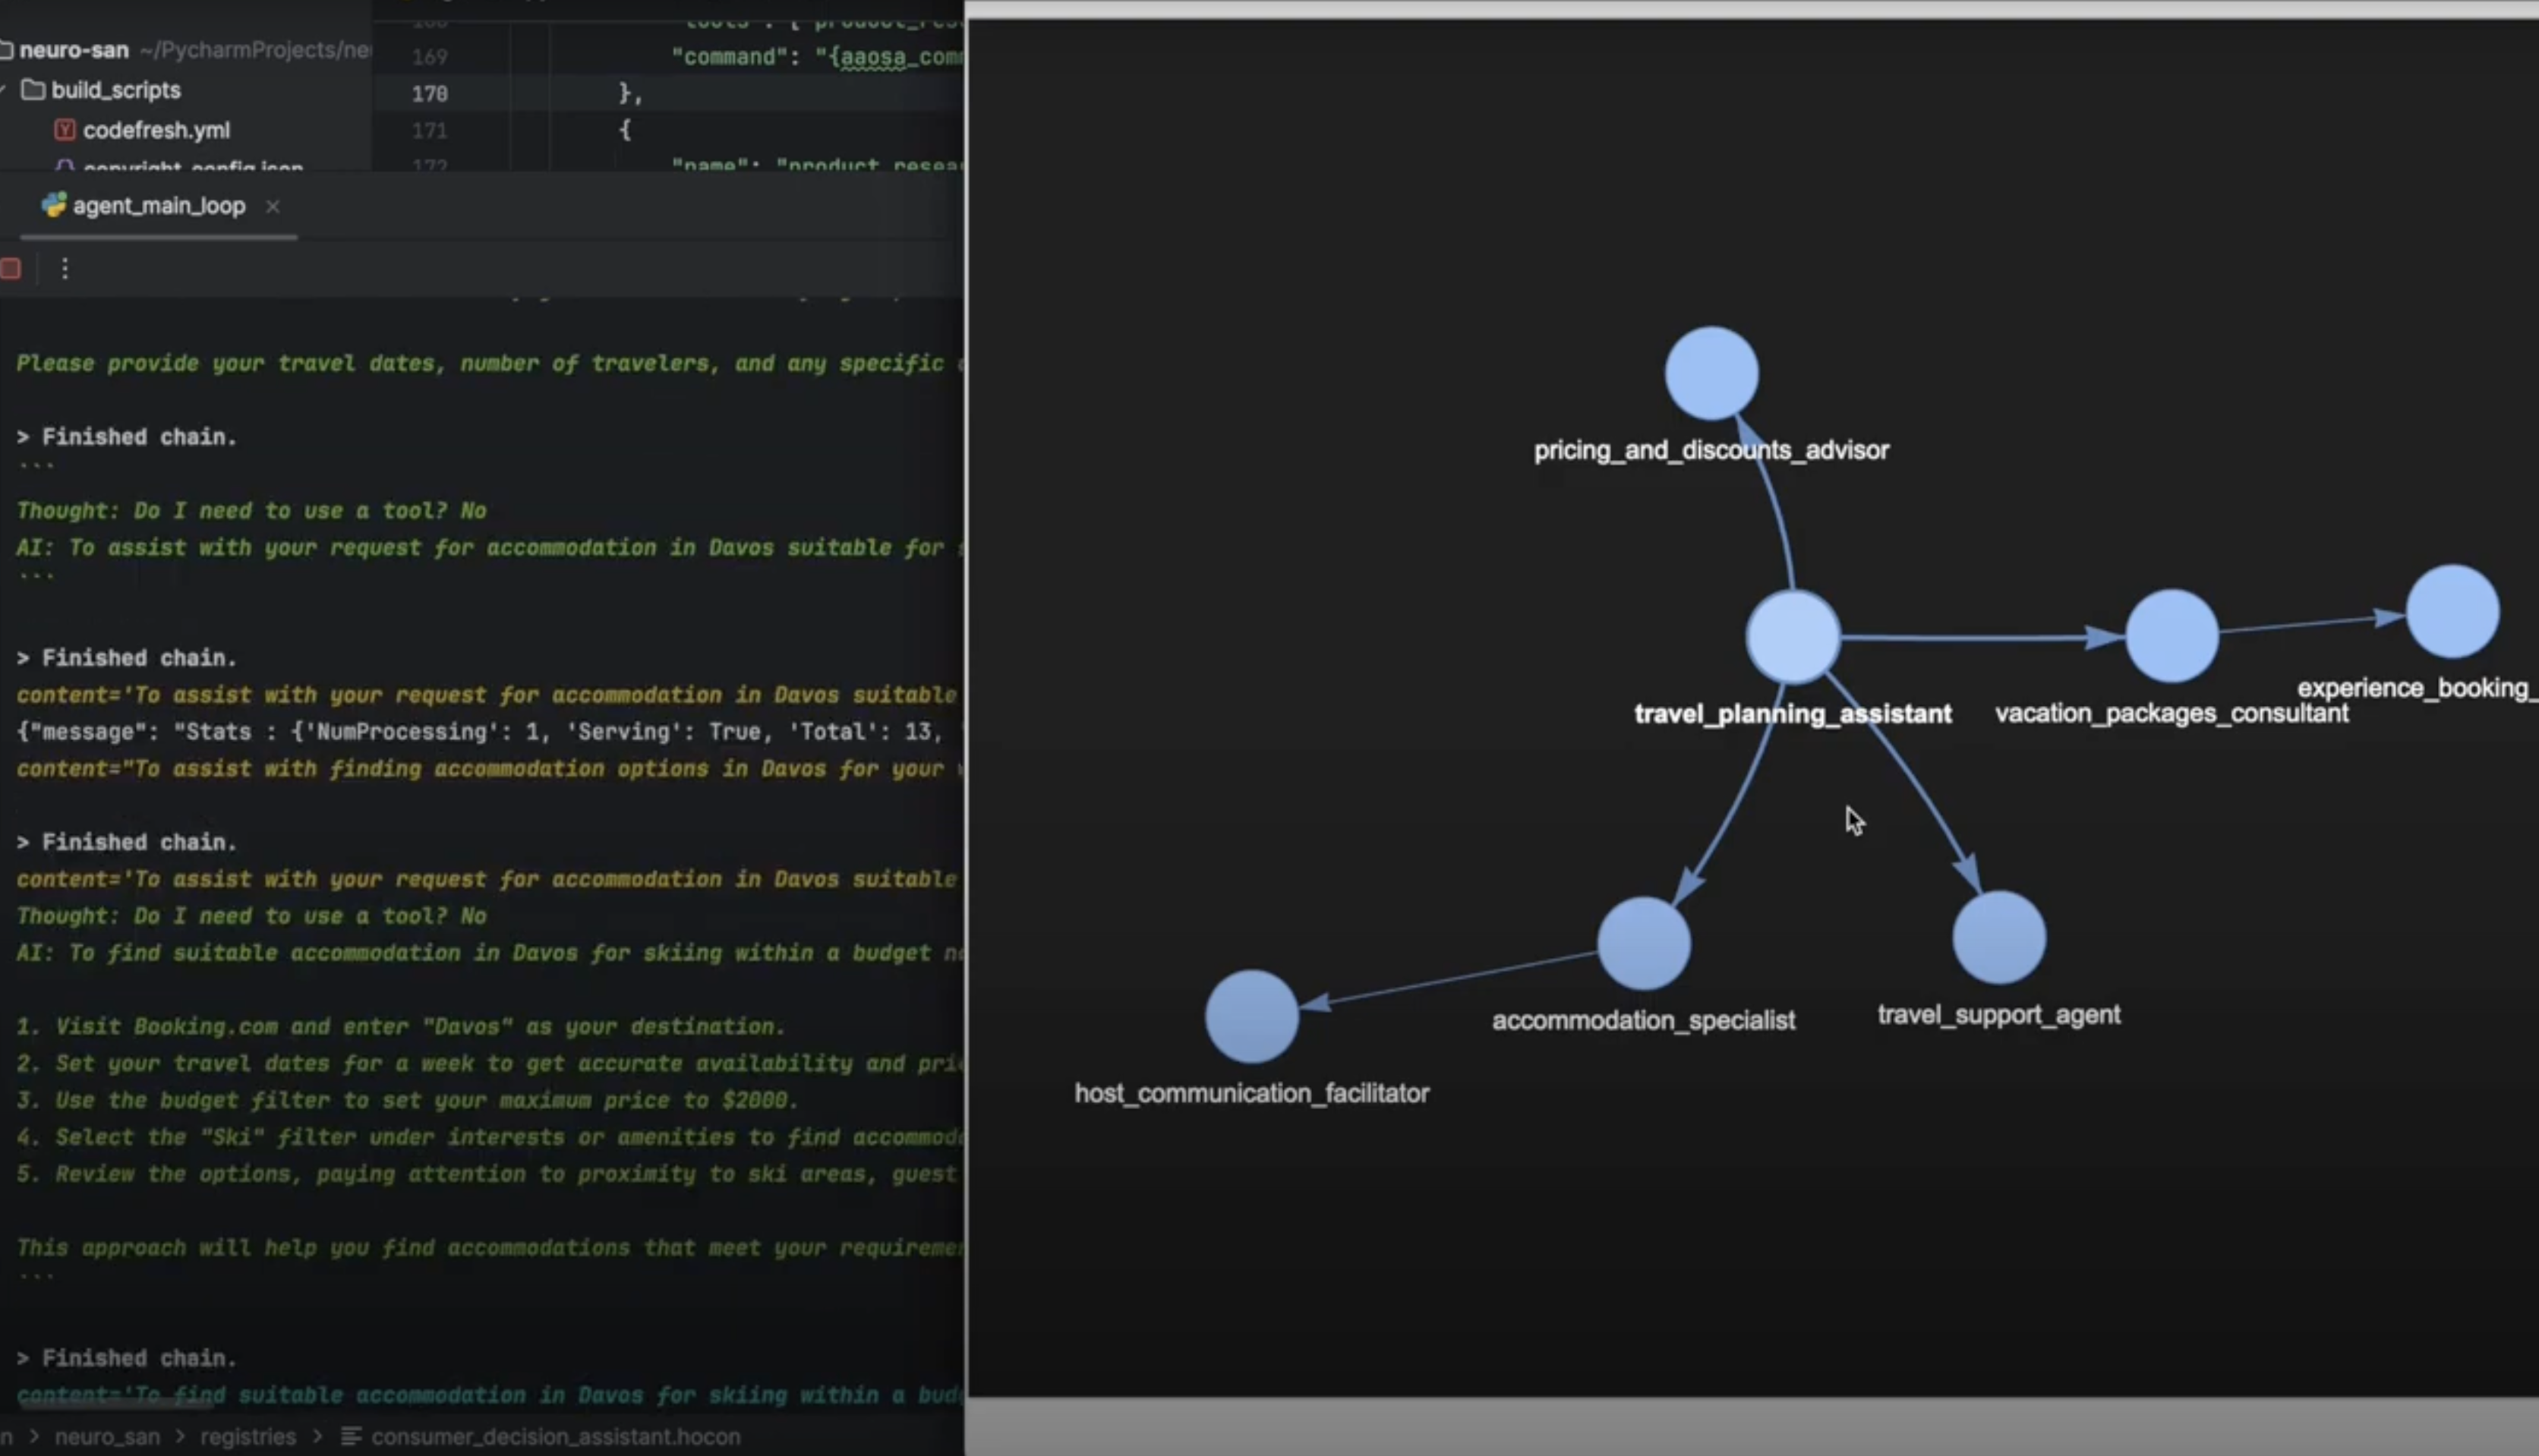Click the 'Select the "Ski" filter' console line
This screenshot has height=1456, width=2539.
click(490, 1137)
